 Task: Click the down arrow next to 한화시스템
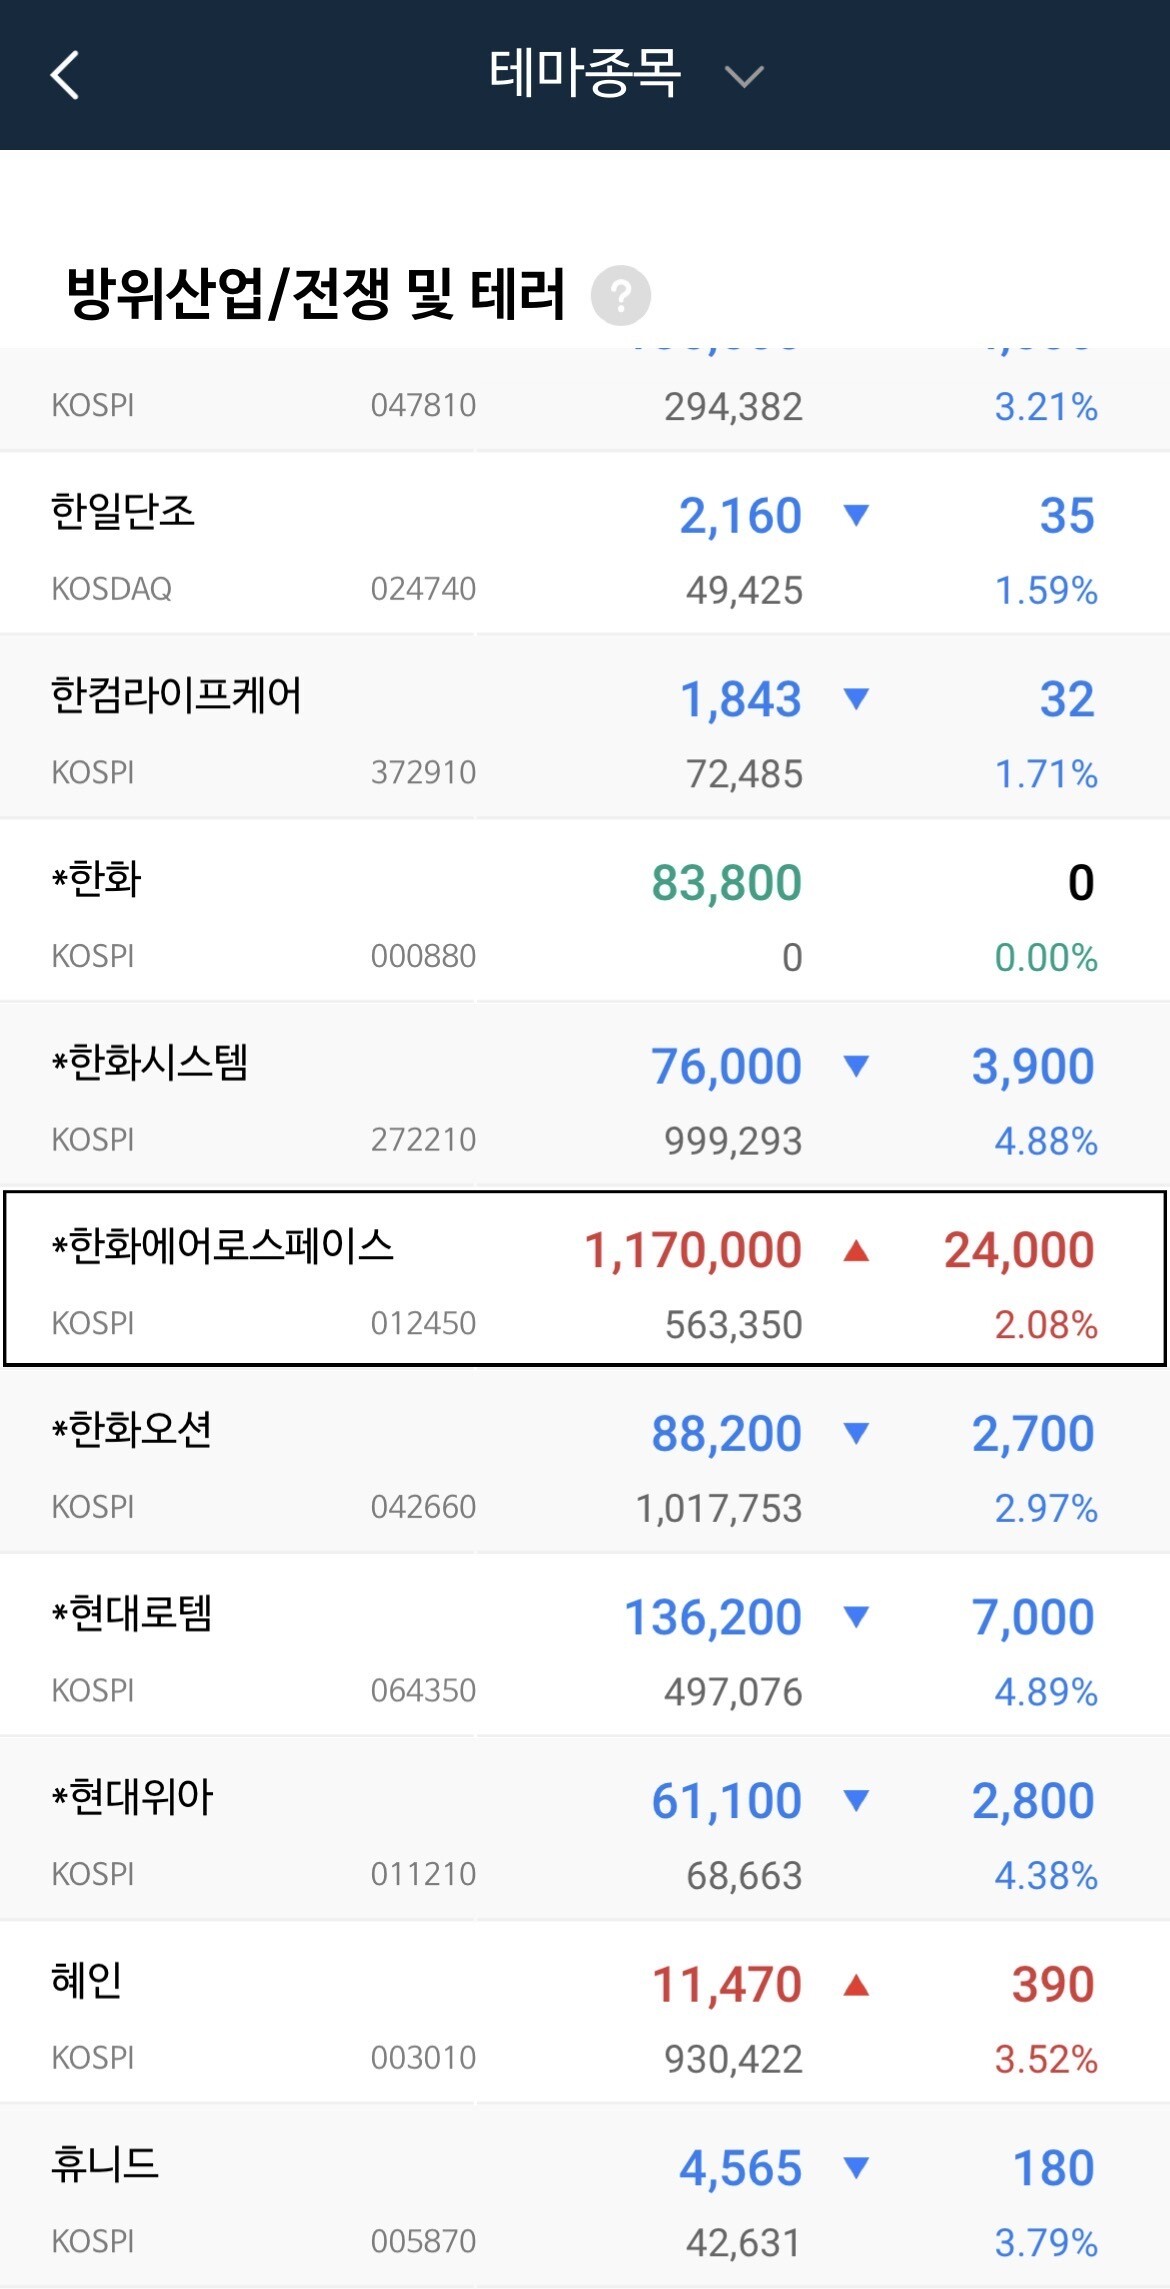click(x=856, y=1066)
